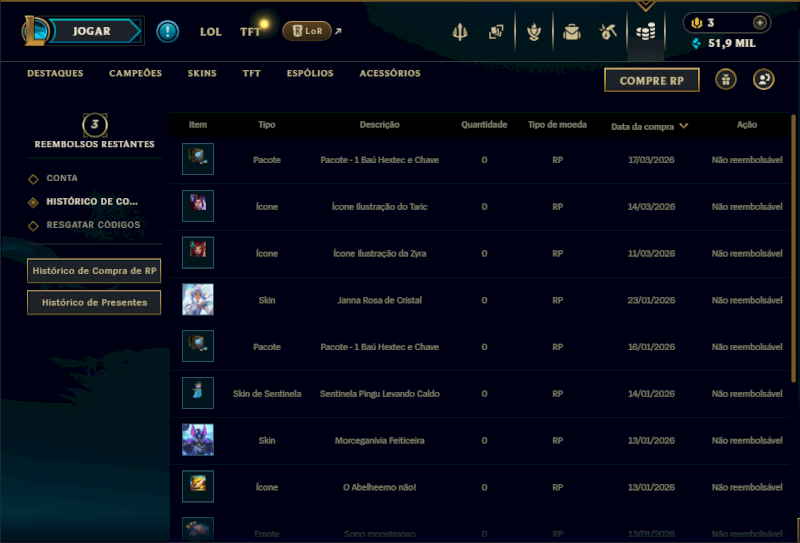
Task: Click the Tipo column header
Action: tap(267, 125)
